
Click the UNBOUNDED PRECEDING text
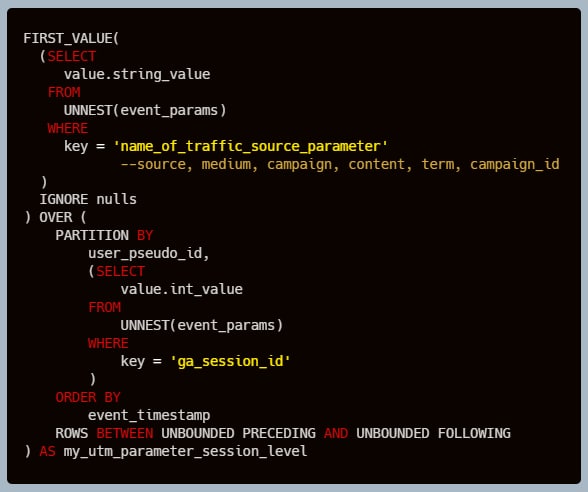(238, 433)
